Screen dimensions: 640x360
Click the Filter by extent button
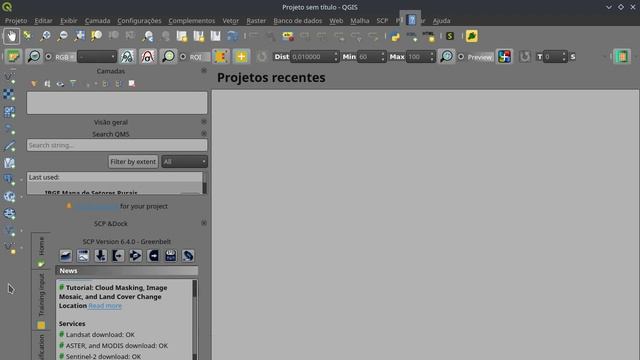click(133, 162)
